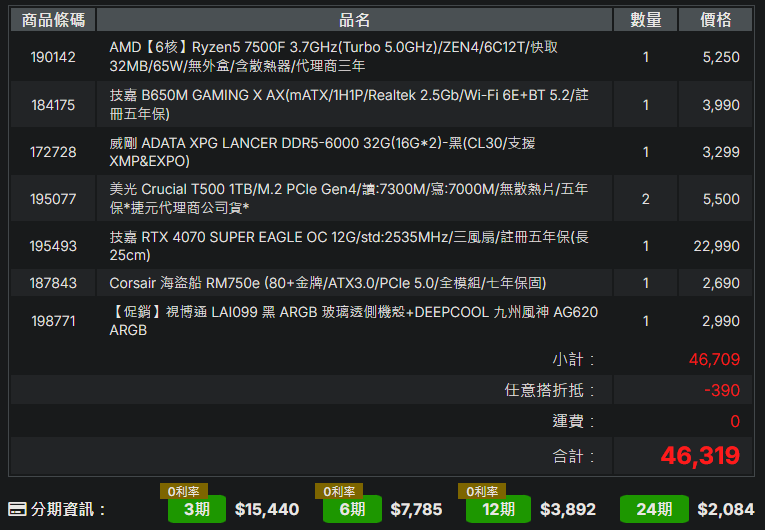Viewport: 765px width, 530px height.
Task: Click product code 190142
Action: [x=53, y=57]
